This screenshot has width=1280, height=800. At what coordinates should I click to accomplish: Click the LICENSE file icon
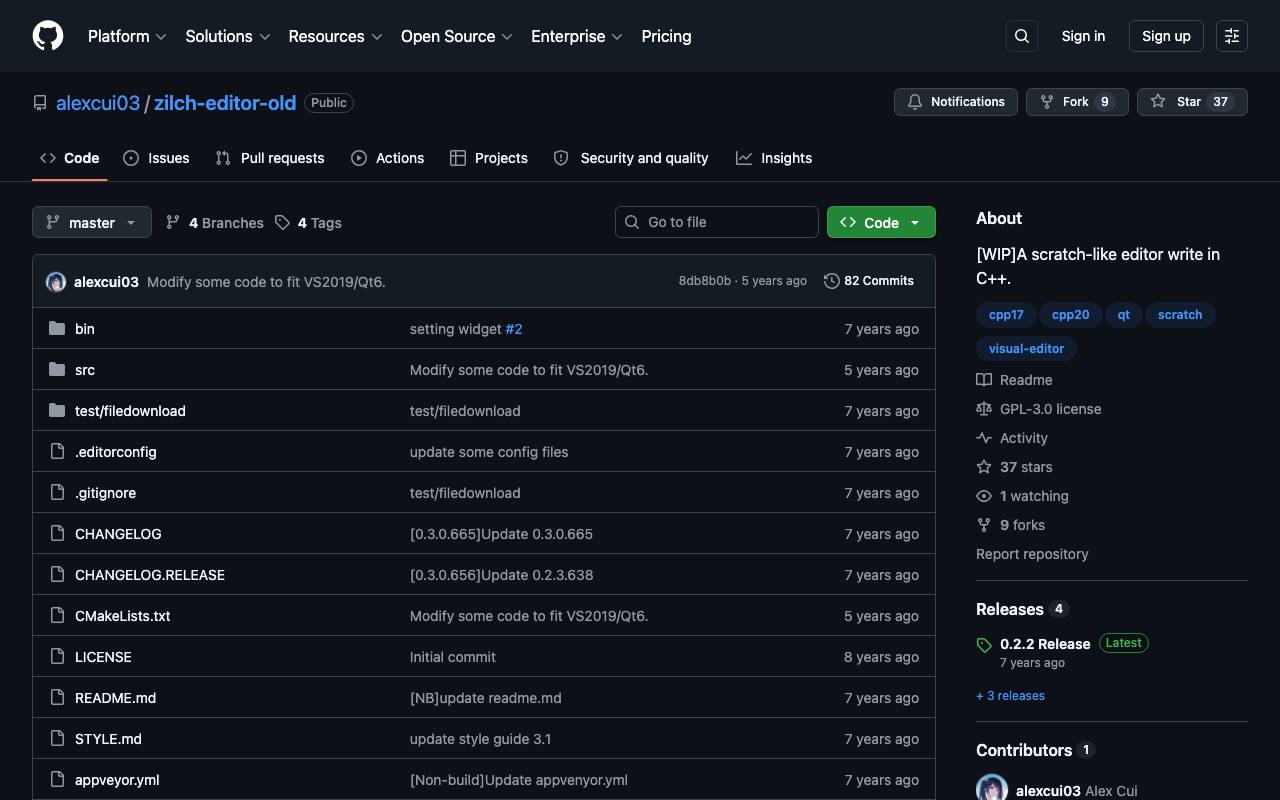(57, 657)
